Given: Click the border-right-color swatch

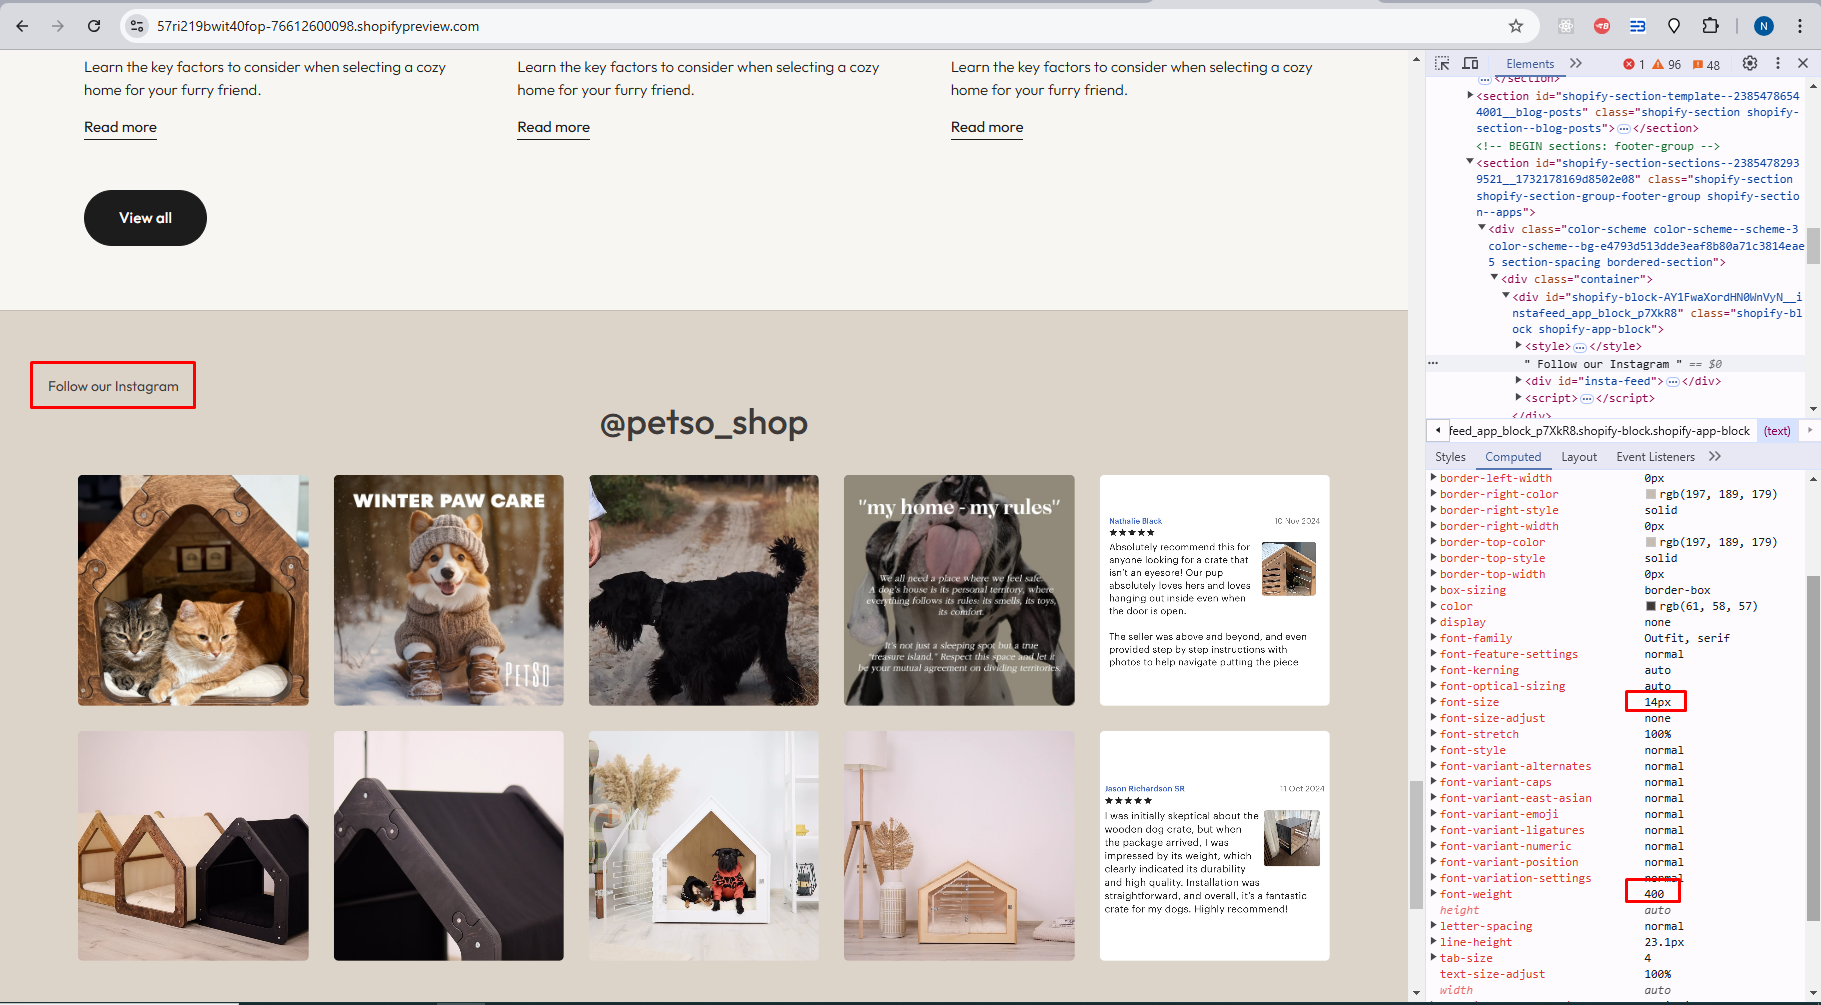Looking at the screenshot, I should click(x=1651, y=494).
